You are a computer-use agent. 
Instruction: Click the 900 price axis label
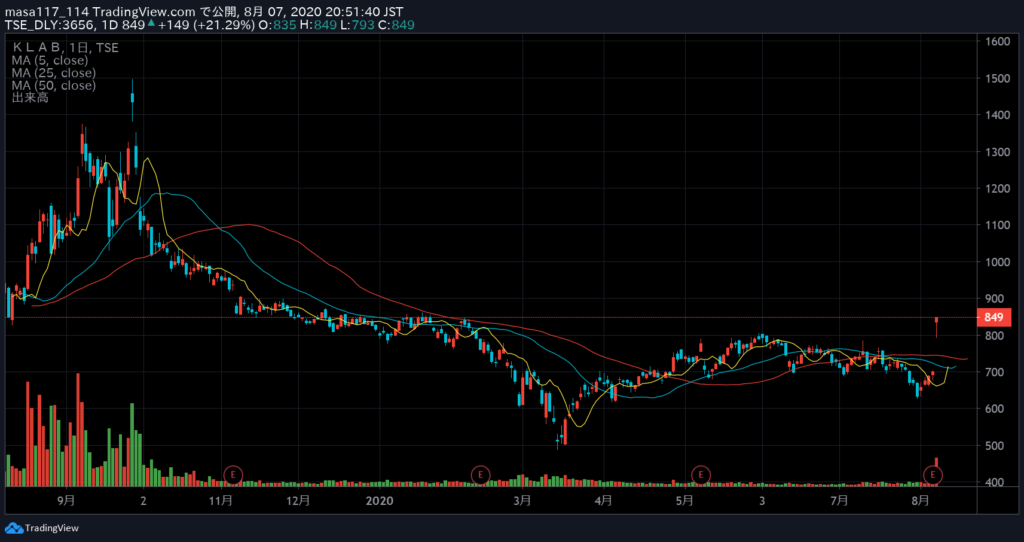pos(995,299)
